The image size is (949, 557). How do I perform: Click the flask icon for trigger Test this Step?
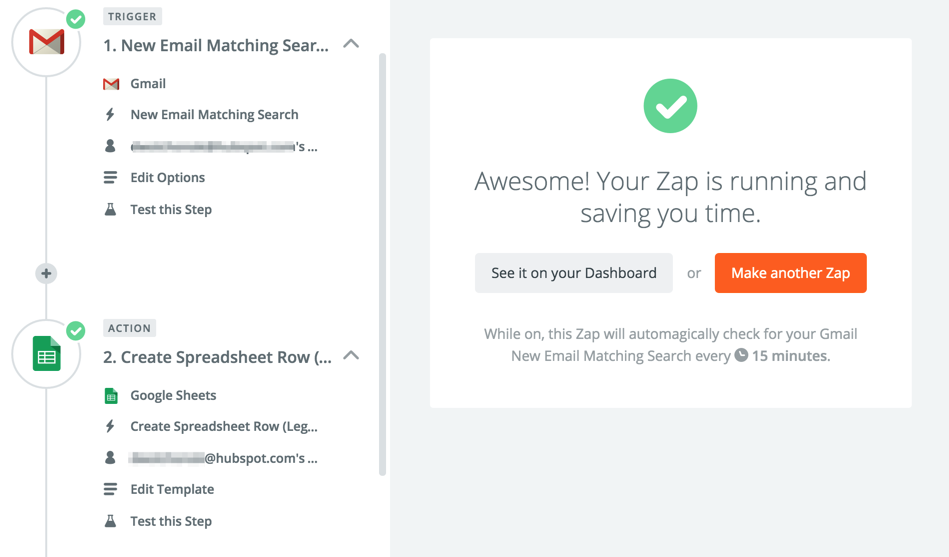(x=111, y=209)
